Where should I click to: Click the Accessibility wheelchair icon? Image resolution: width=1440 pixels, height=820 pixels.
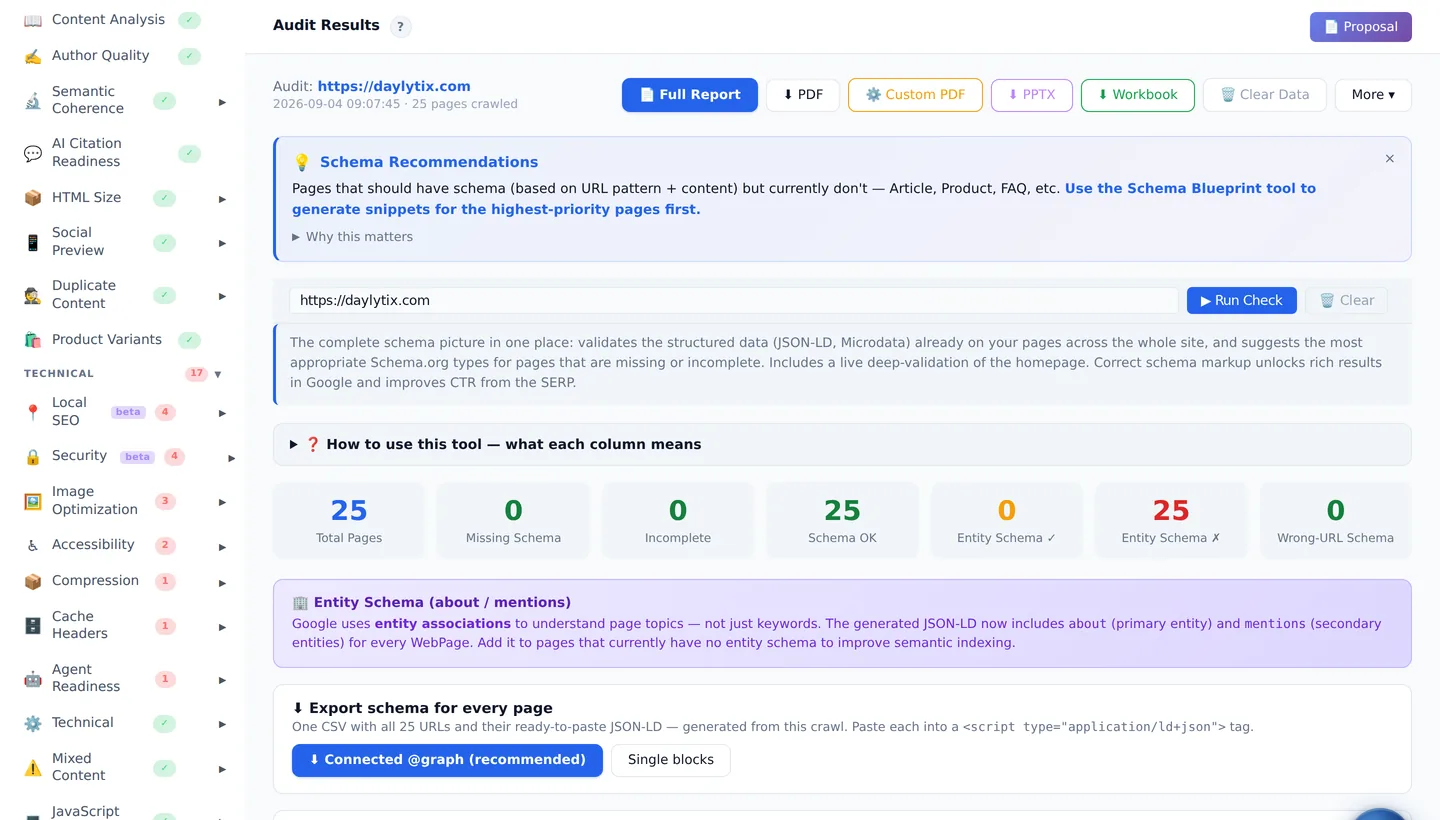click(x=33, y=545)
